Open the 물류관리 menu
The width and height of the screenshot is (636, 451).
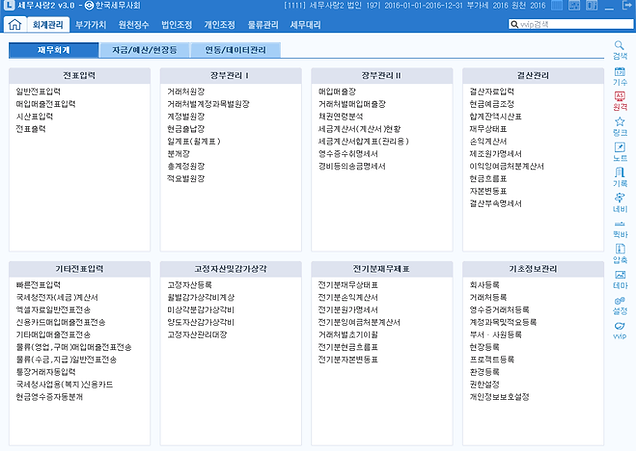[x=263, y=25]
